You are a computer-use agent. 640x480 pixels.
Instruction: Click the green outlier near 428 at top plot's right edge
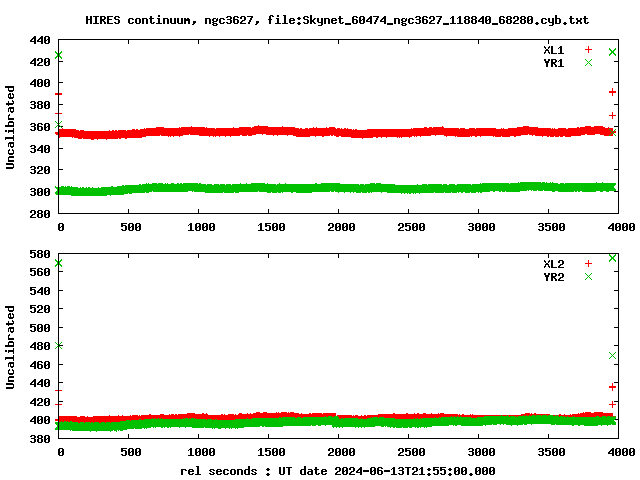coord(612,52)
